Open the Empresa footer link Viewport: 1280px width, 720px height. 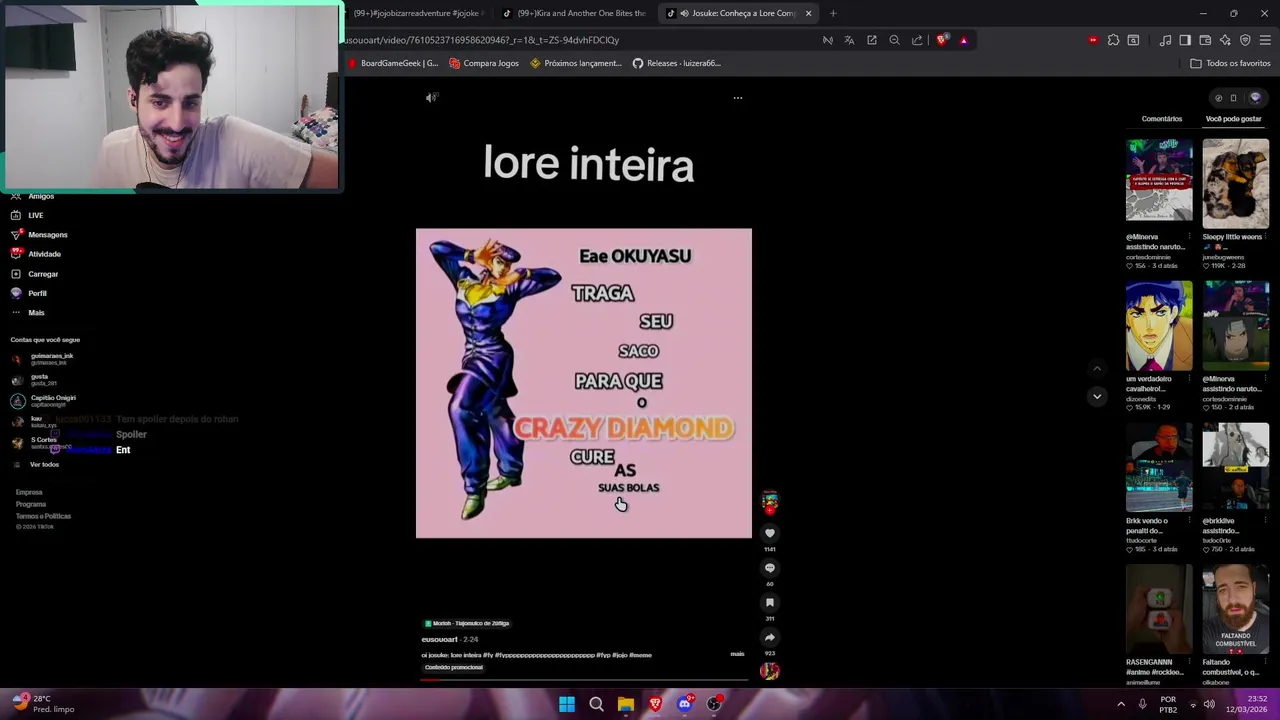(x=29, y=492)
